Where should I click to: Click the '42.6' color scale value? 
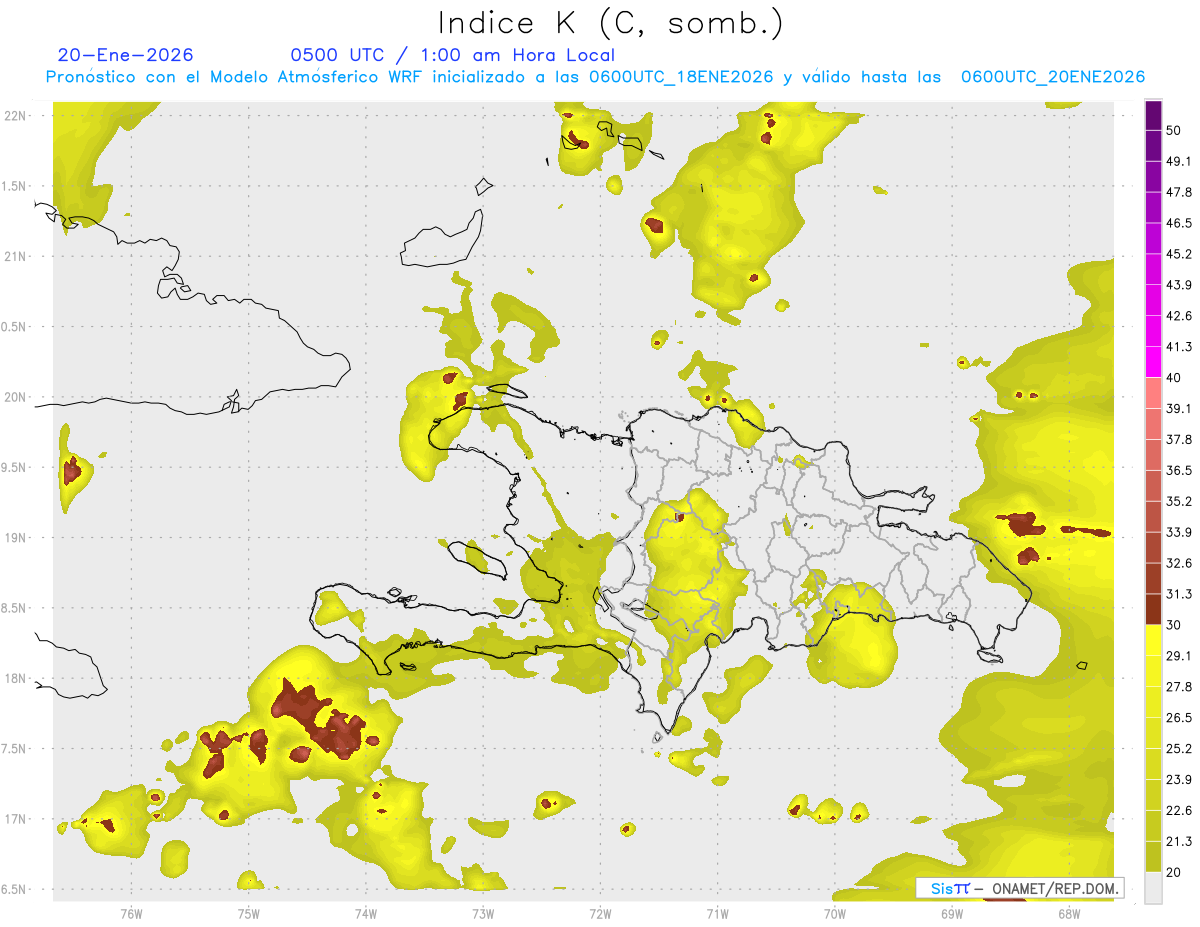click(1179, 316)
